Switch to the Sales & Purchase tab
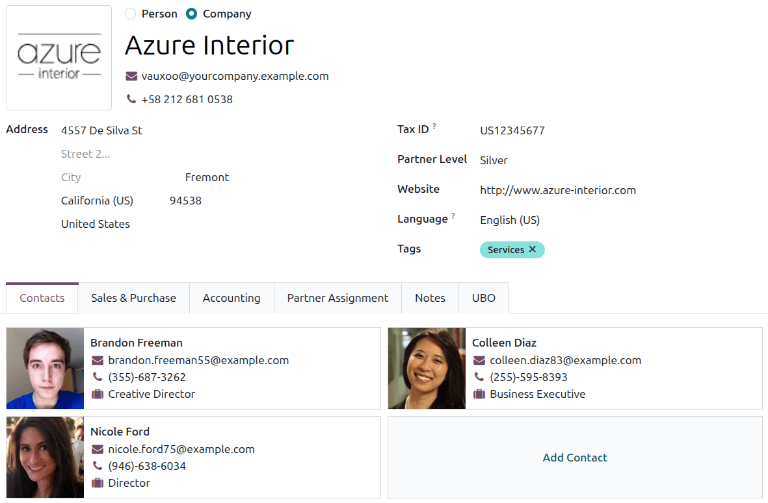The height and width of the screenshot is (503, 768). click(x=133, y=298)
